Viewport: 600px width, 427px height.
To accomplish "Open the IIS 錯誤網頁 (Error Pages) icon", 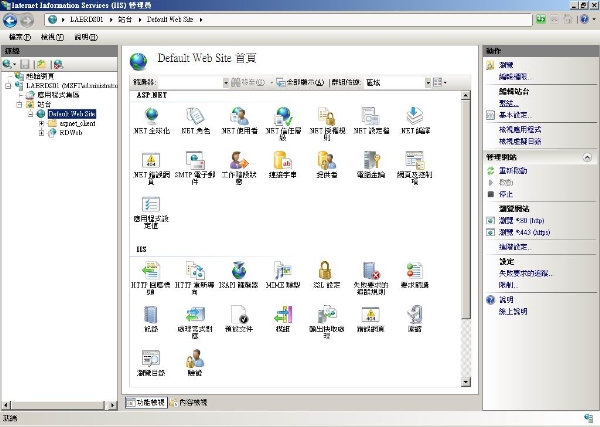I will [x=371, y=315].
